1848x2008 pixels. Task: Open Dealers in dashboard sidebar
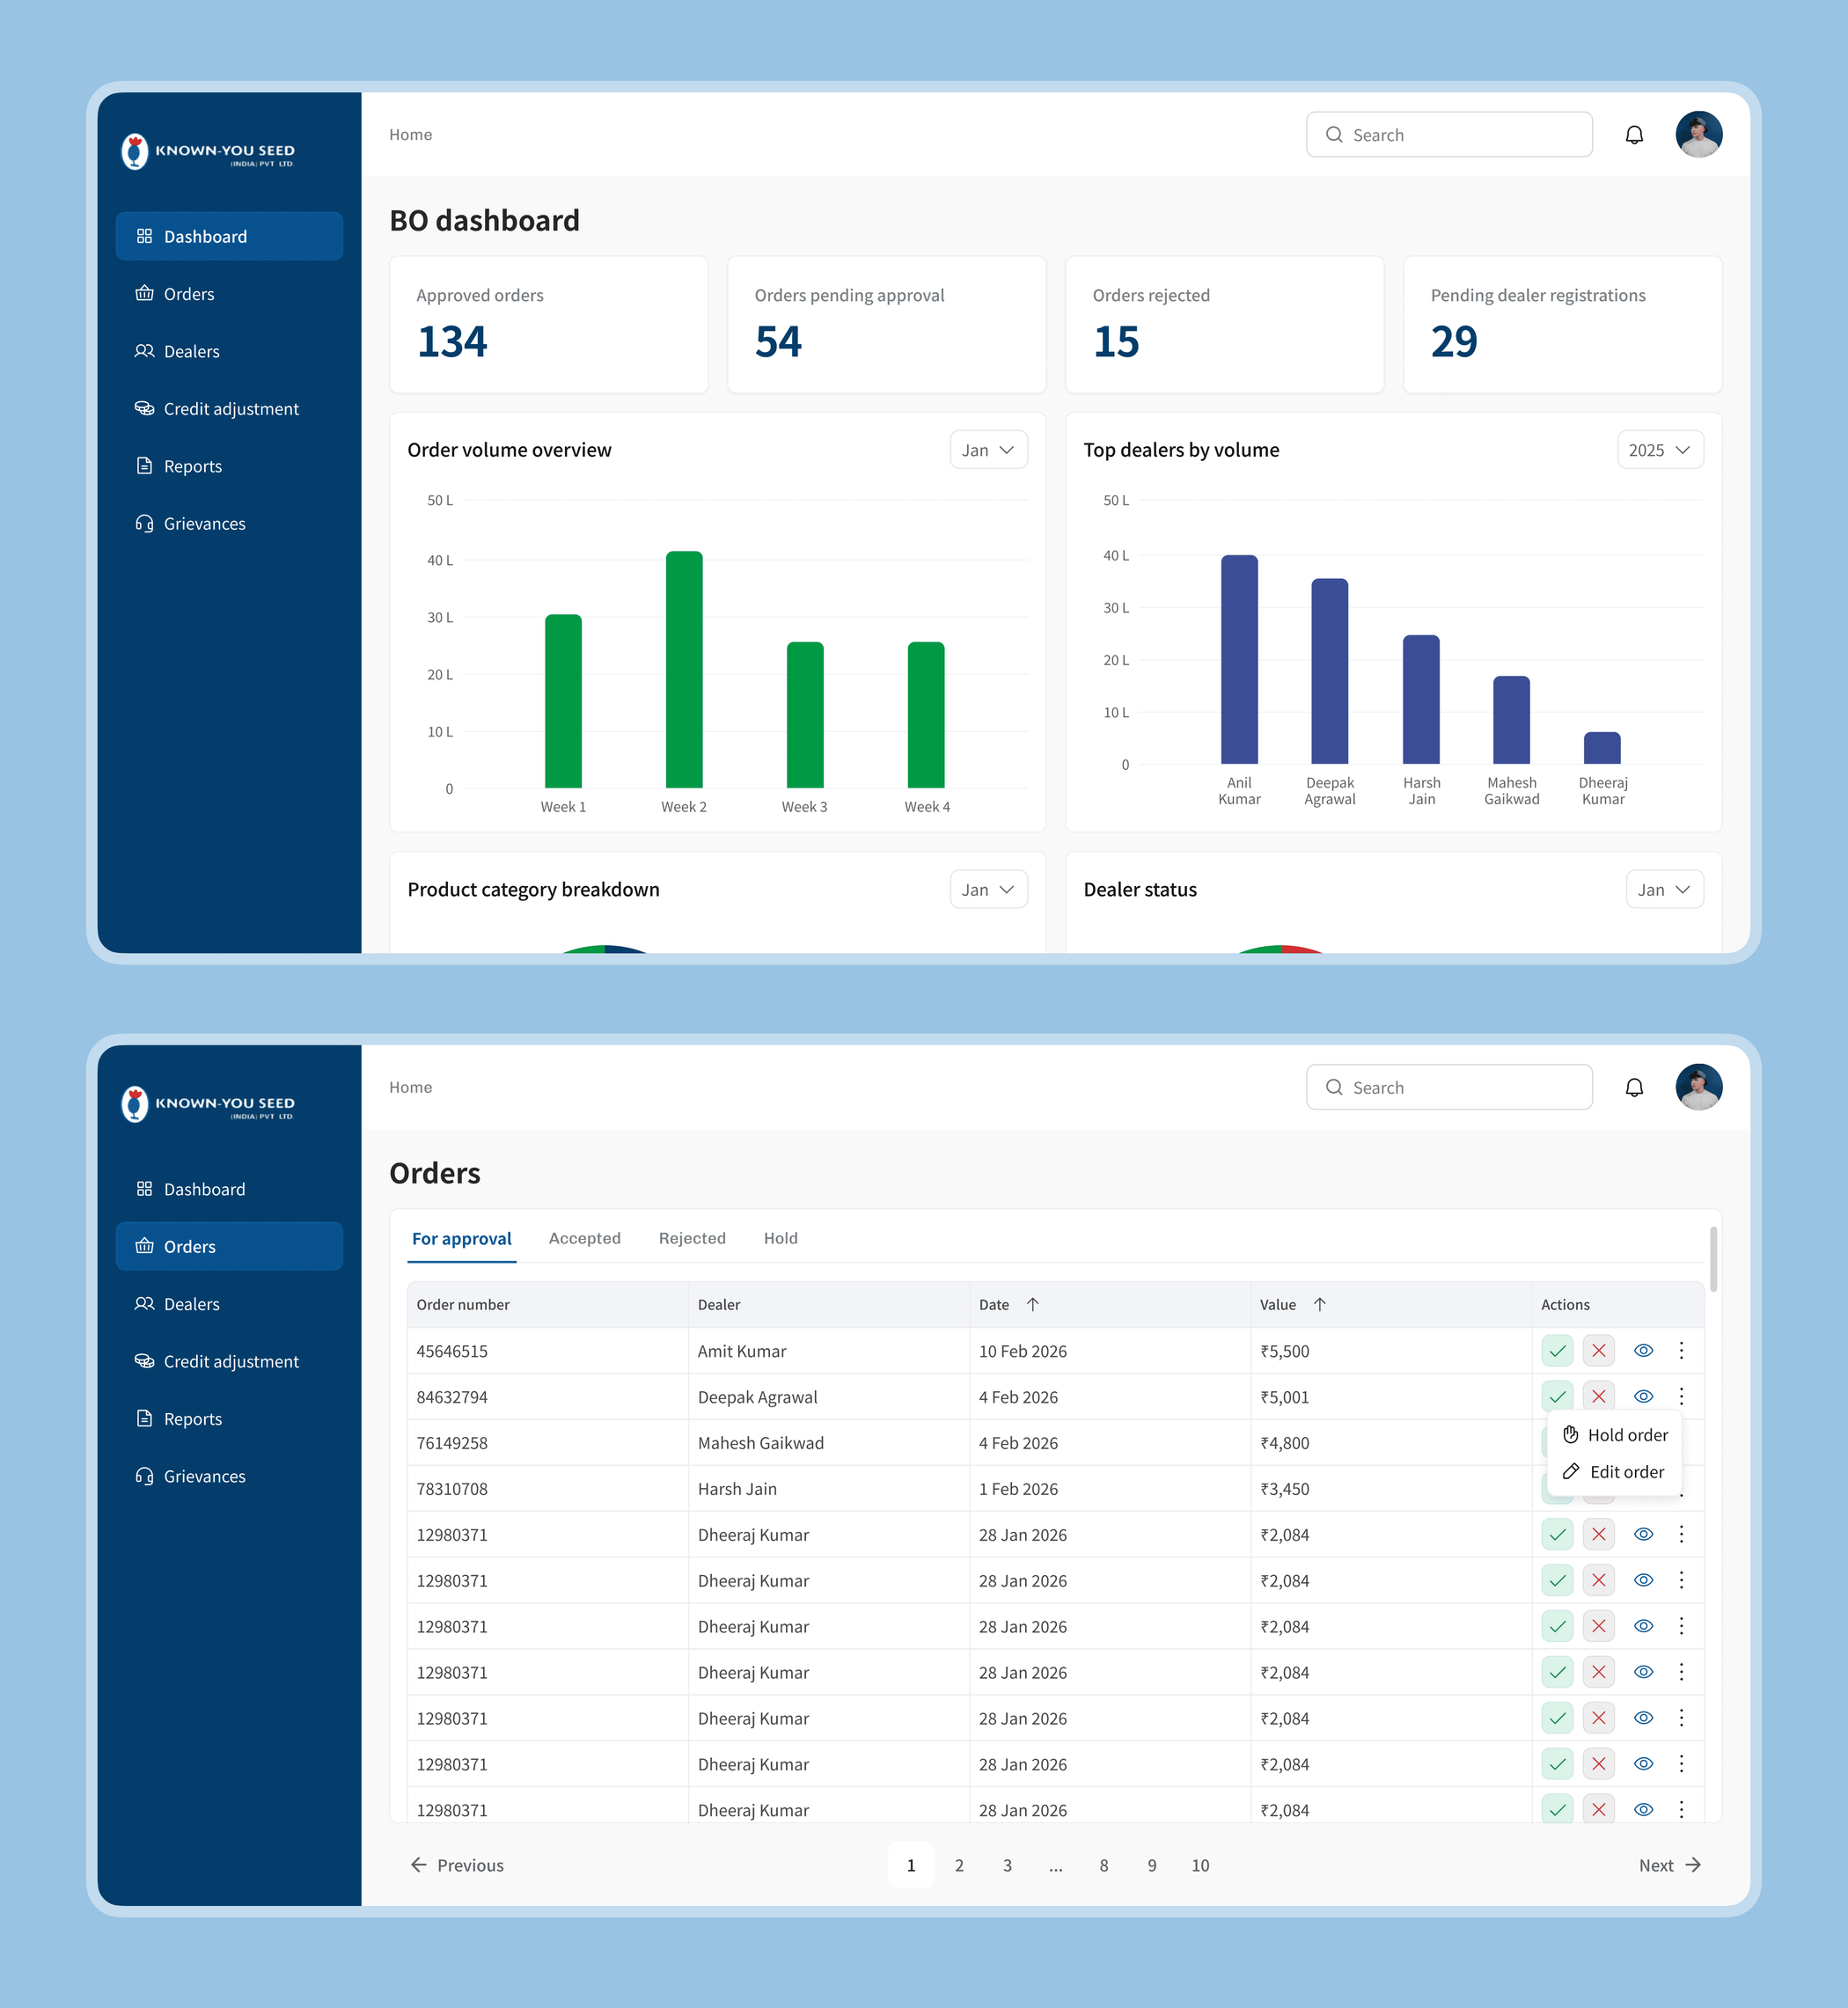229,351
